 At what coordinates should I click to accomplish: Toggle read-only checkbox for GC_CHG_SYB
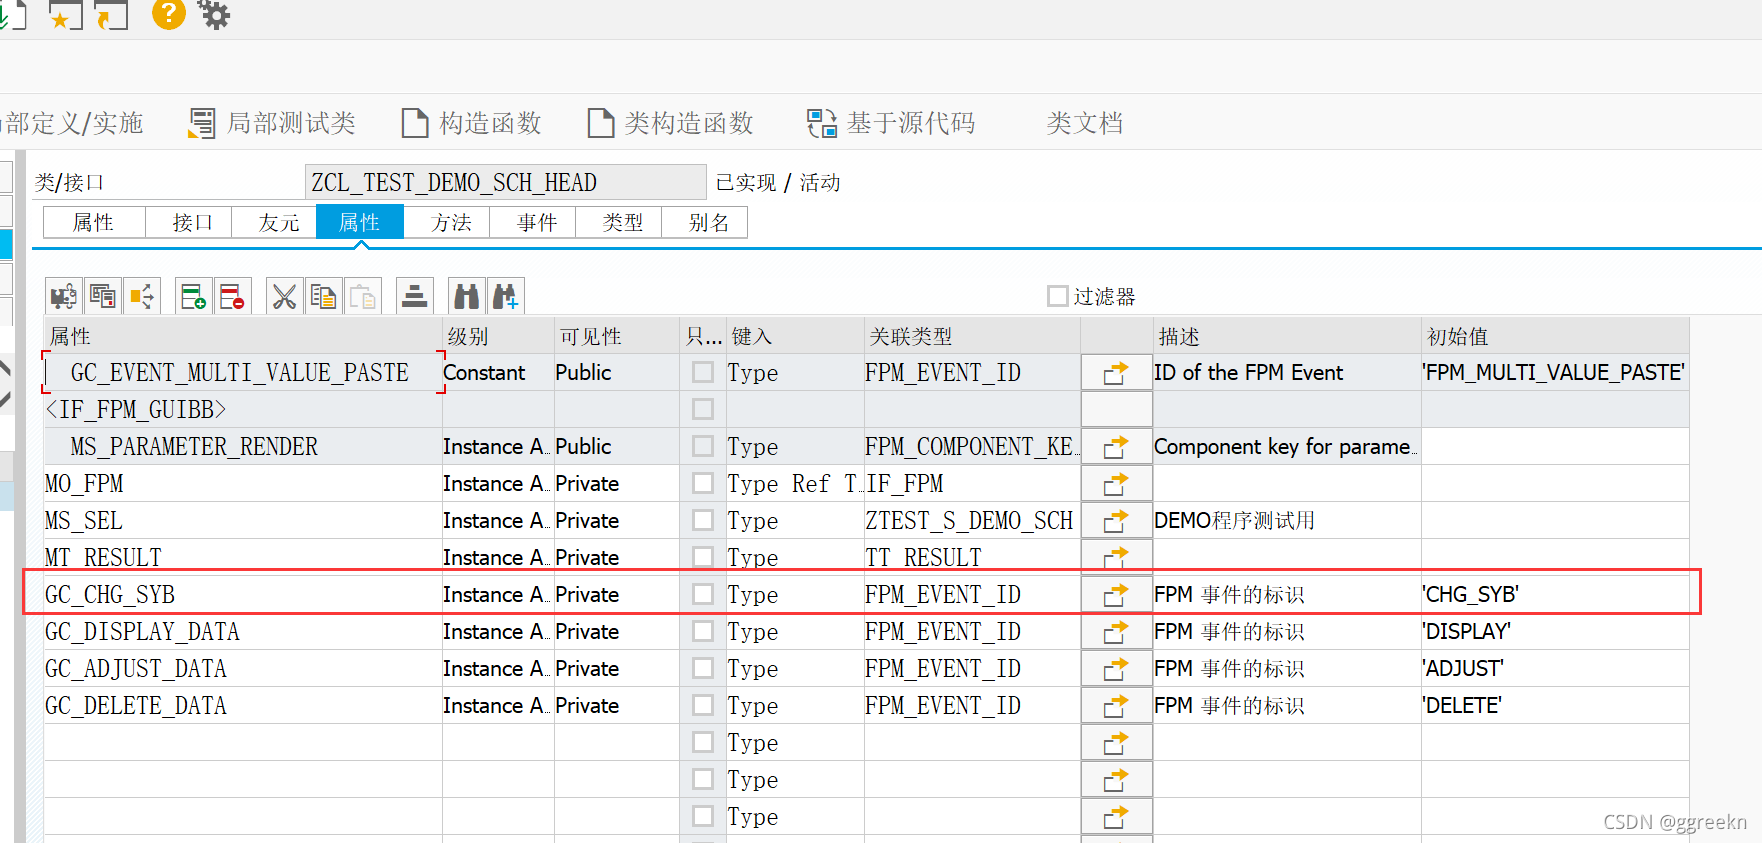[x=703, y=594]
